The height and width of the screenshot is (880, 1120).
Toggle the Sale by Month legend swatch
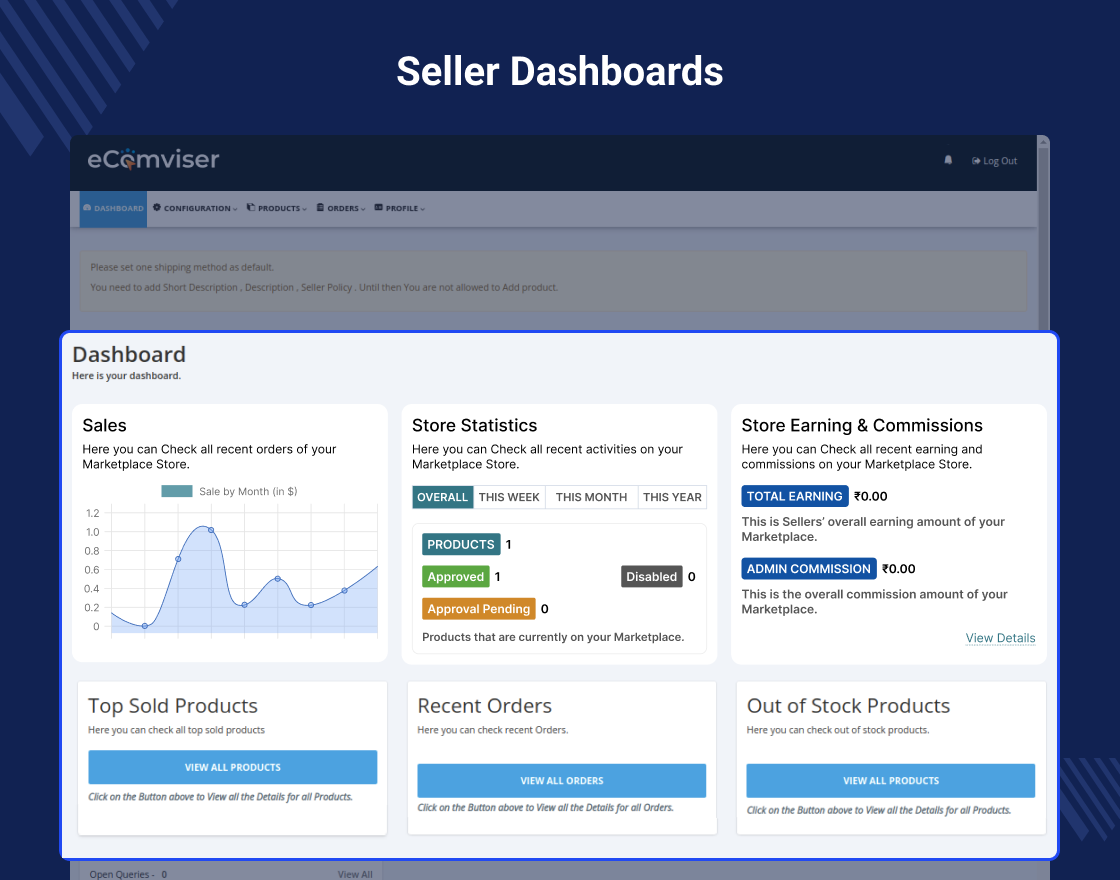[176, 491]
